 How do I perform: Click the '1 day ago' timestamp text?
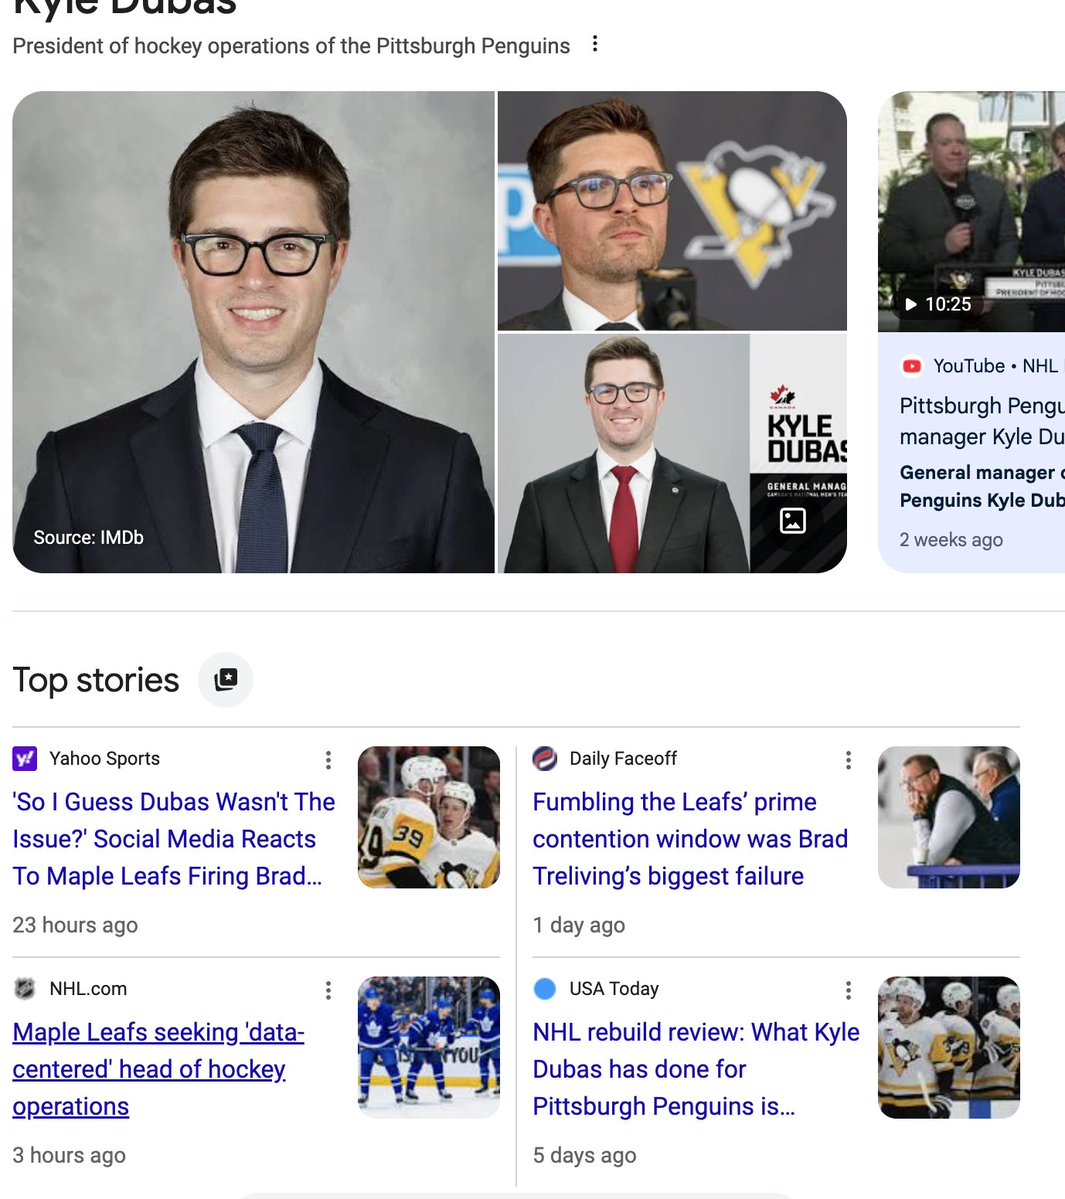coord(579,925)
